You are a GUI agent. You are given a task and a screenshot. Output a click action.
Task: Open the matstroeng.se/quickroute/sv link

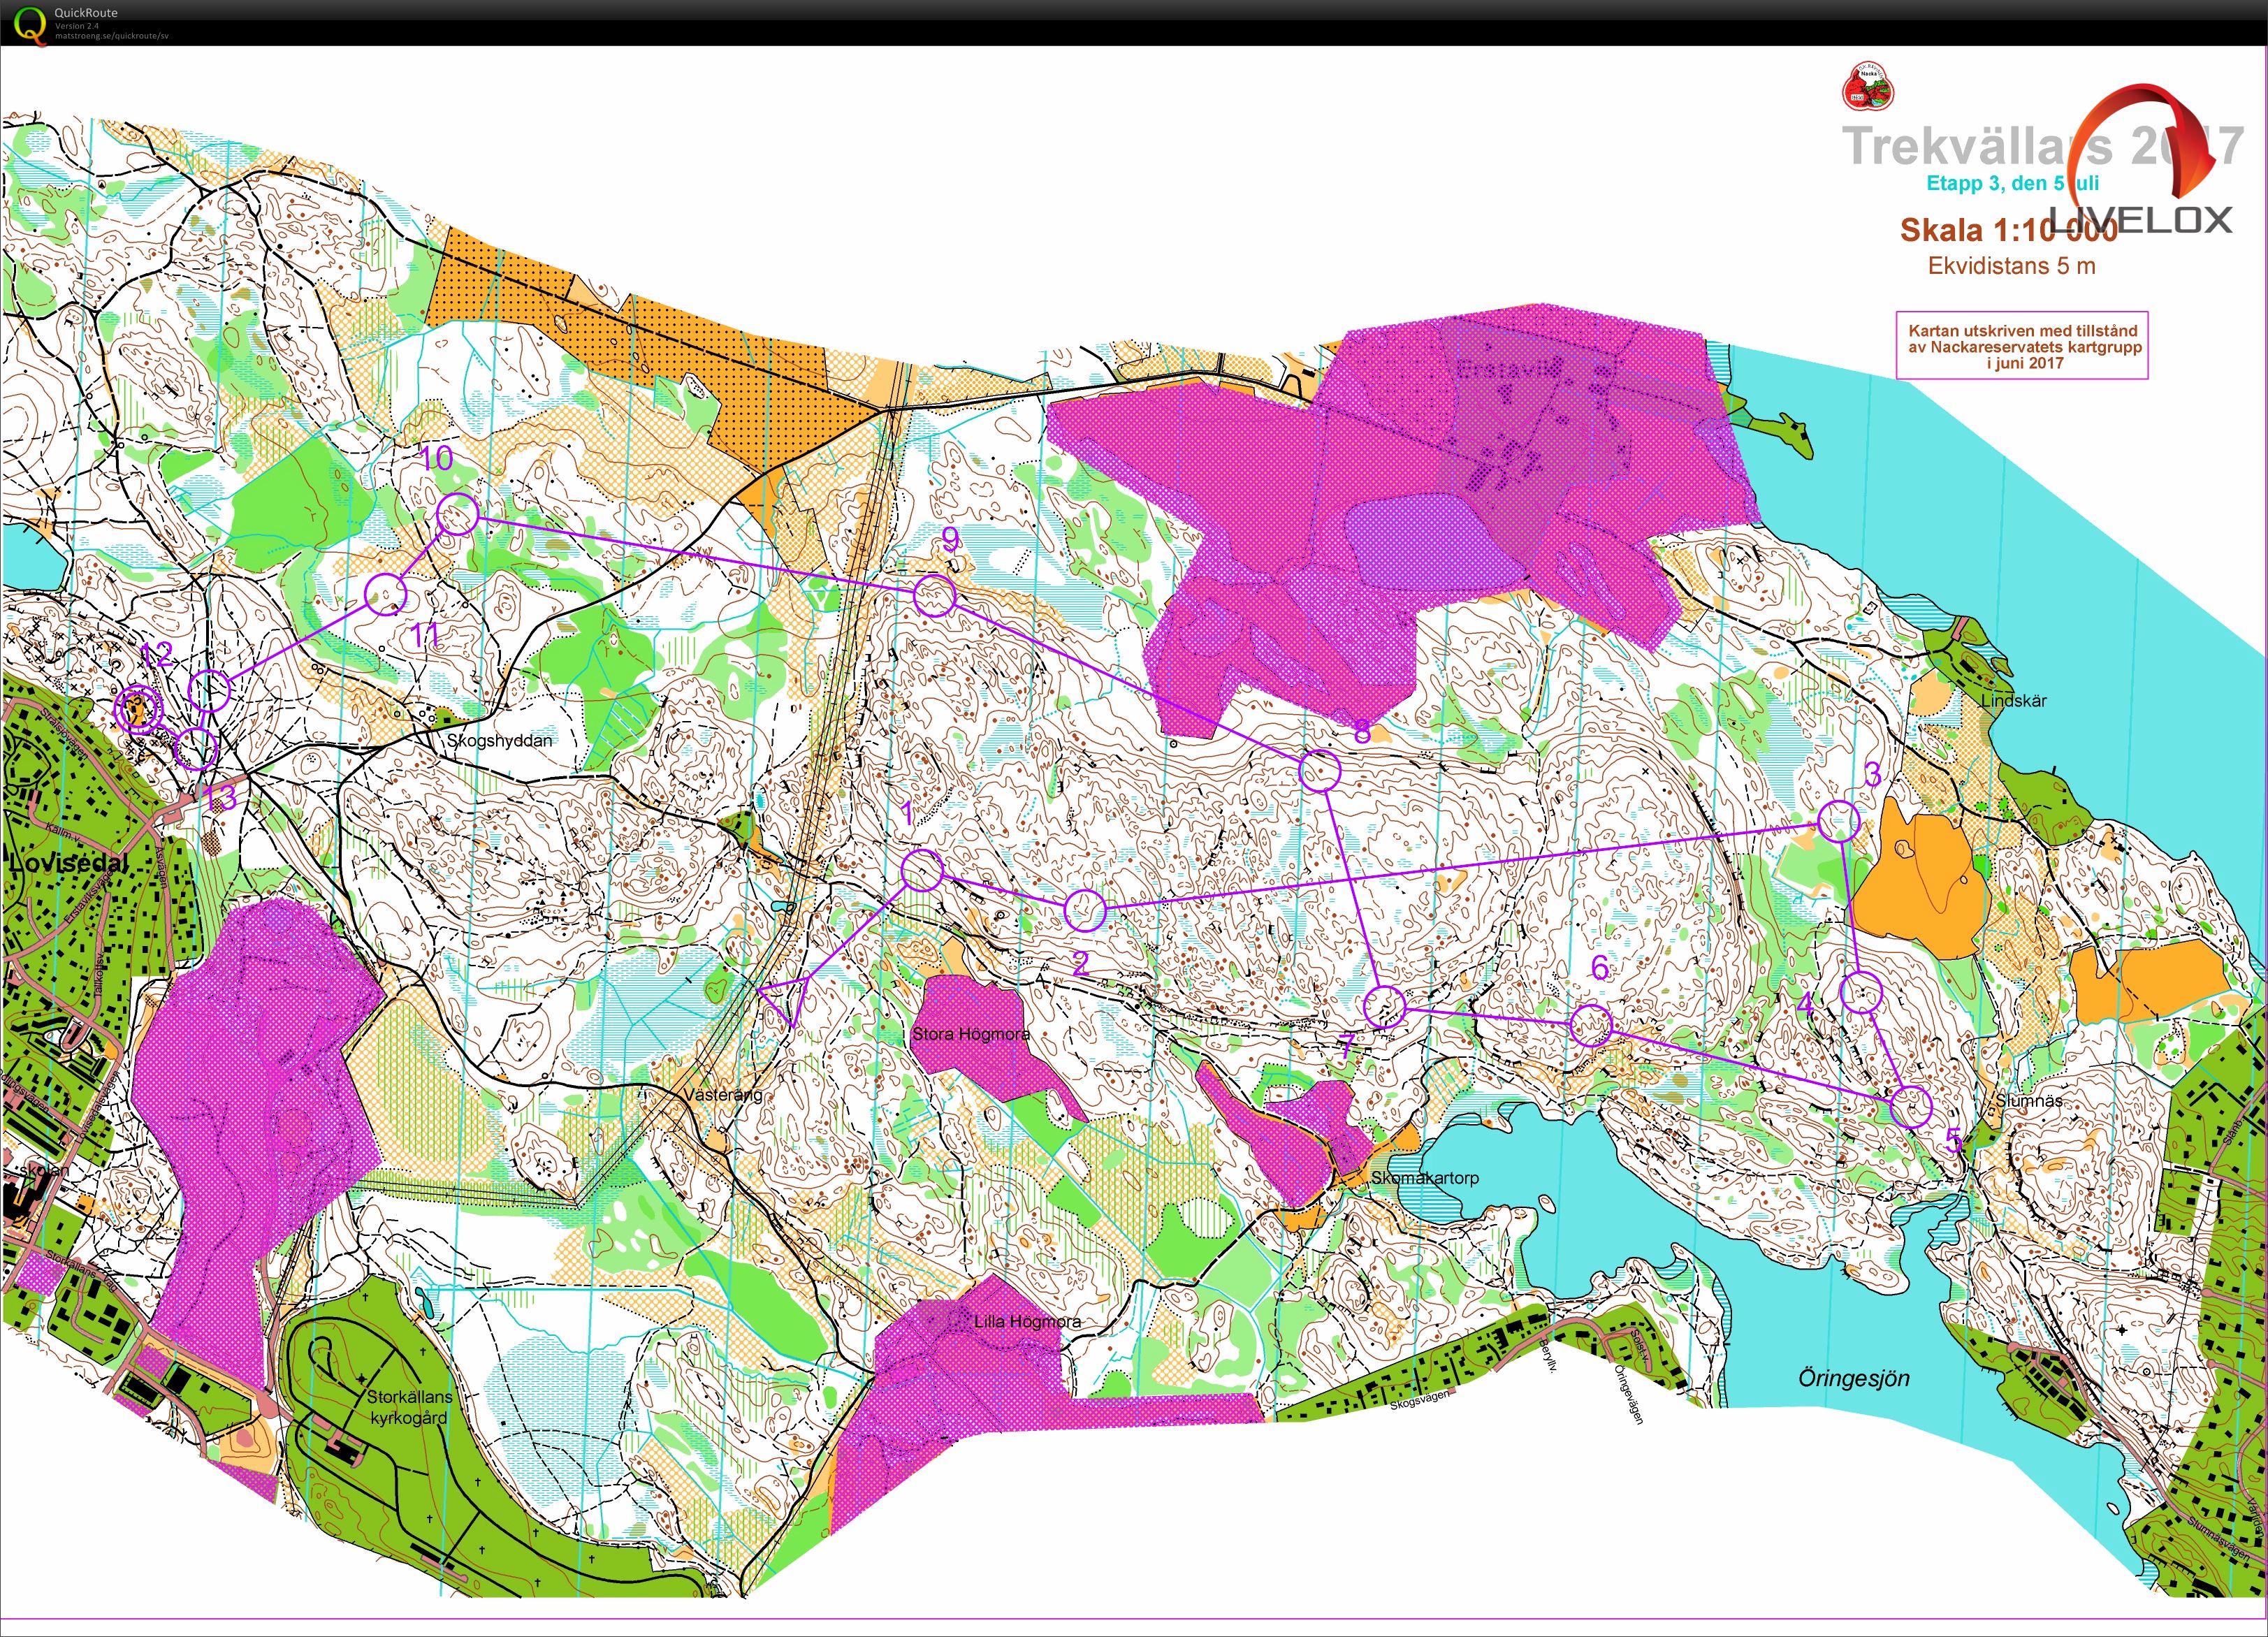point(111,35)
